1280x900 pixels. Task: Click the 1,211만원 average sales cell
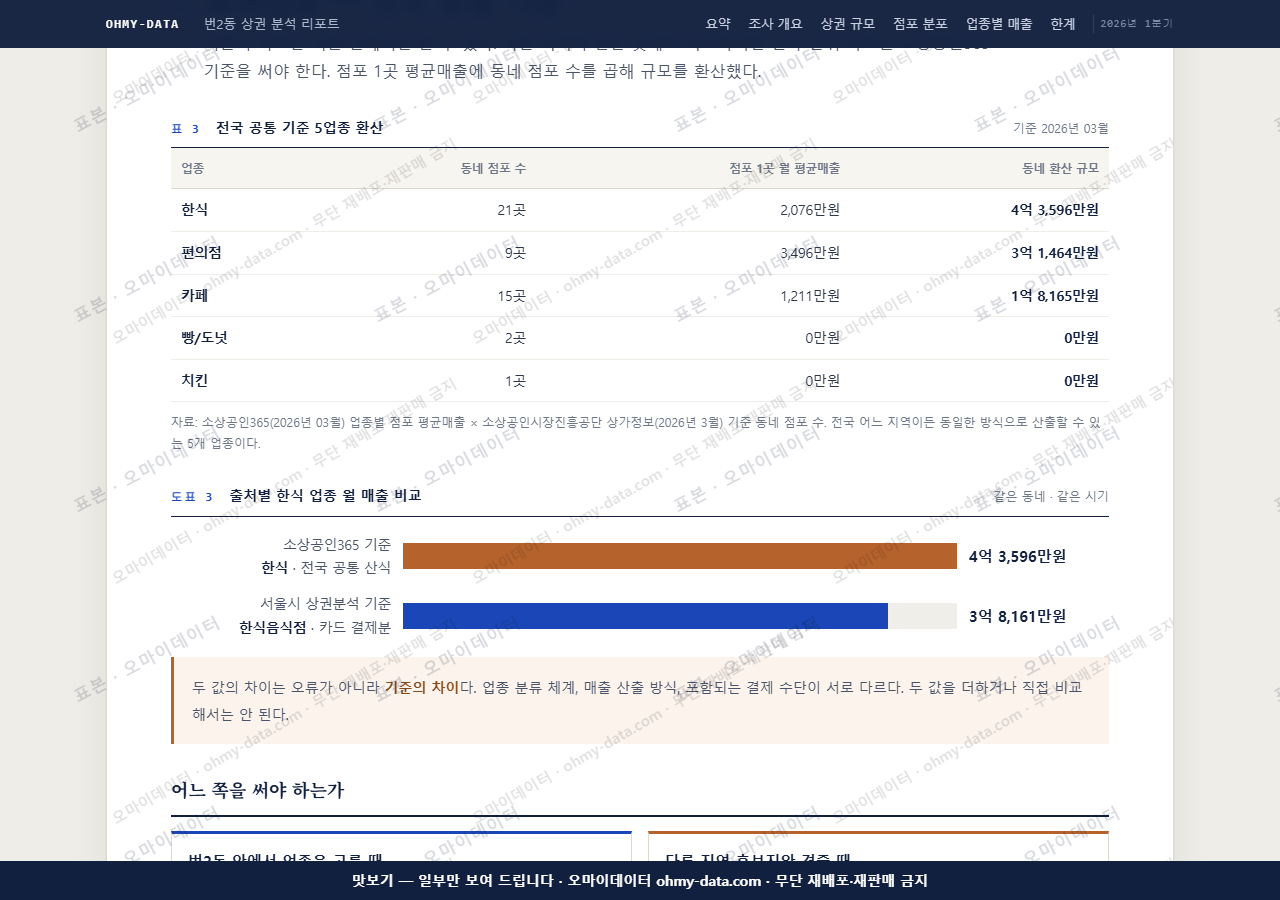click(x=810, y=295)
